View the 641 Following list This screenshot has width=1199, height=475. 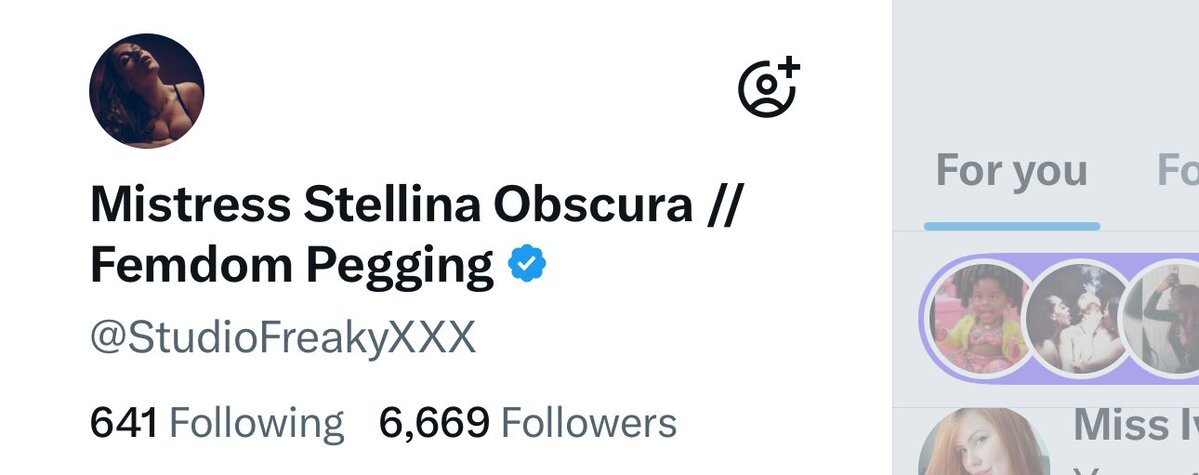pyautogui.click(x=217, y=423)
